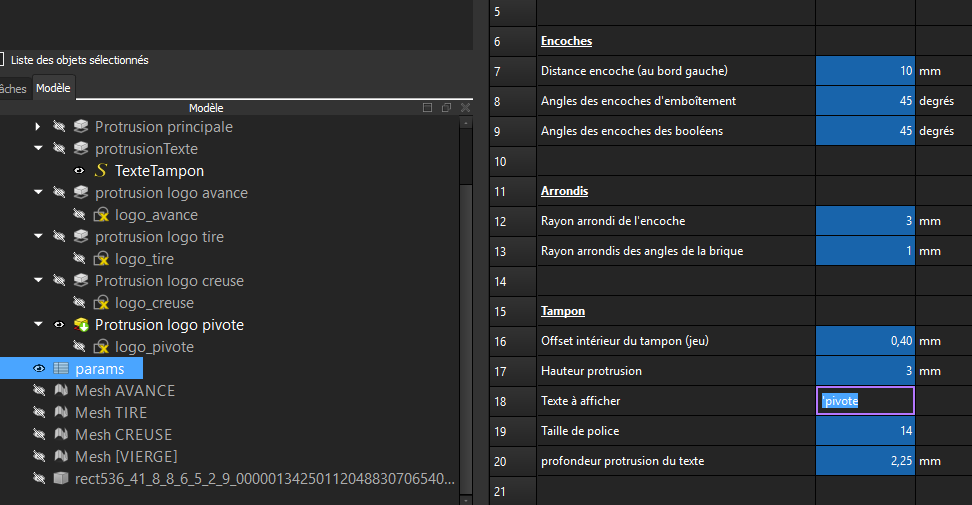The image size is (972, 505).
Task: Hide Protrusion logo pivote via eye icon
Action: pos(59,325)
